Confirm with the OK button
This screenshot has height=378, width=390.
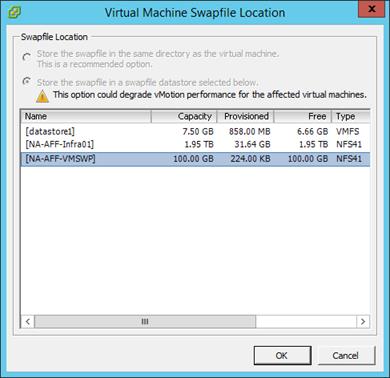pyautogui.click(x=282, y=355)
